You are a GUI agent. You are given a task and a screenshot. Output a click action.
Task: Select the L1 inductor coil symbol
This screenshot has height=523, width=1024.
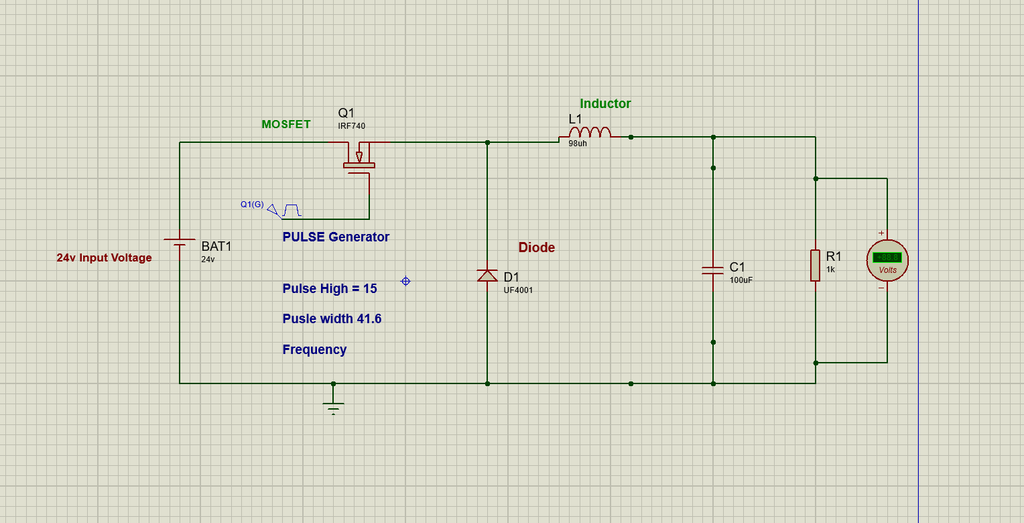click(x=588, y=133)
